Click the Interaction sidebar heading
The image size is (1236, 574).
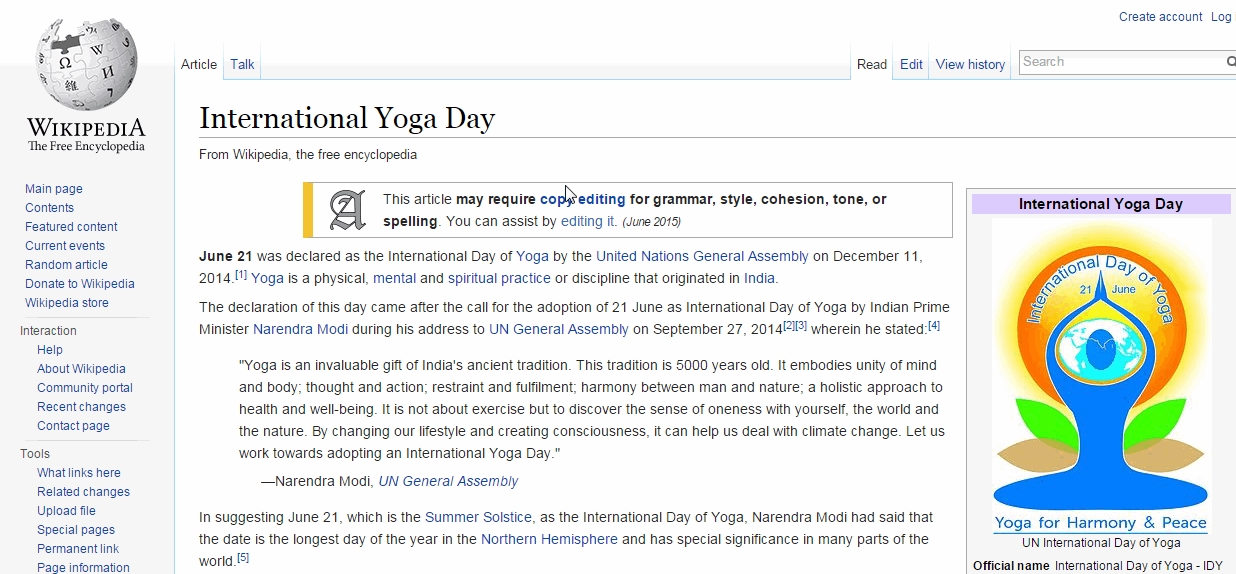pos(48,331)
